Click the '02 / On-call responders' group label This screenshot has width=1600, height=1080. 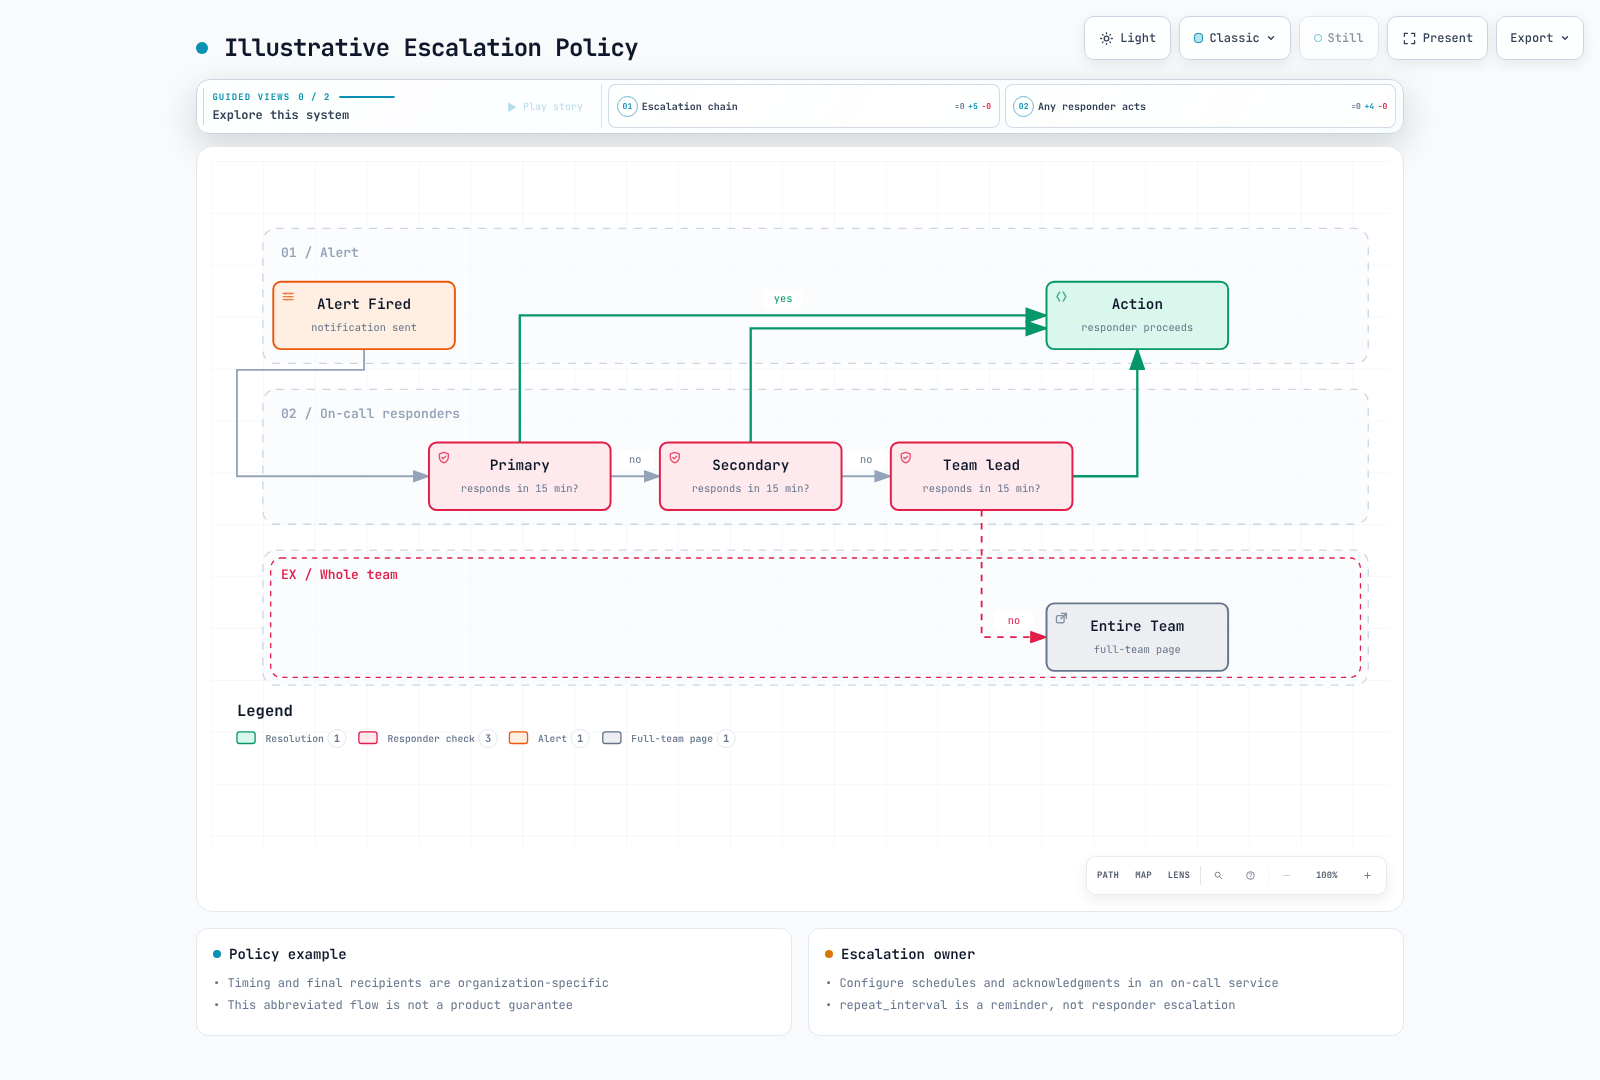pyautogui.click(x=370, y=414)
